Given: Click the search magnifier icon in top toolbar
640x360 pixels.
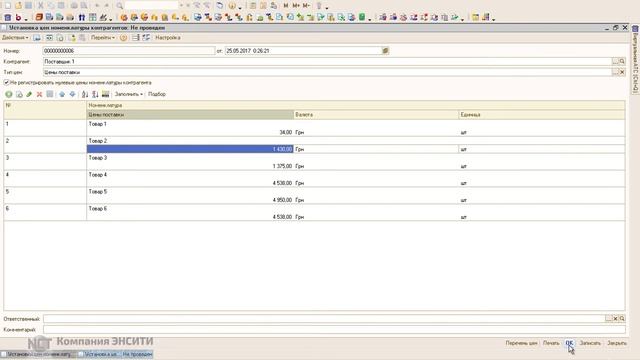Looking at the screenshot, I should point(120,6).
